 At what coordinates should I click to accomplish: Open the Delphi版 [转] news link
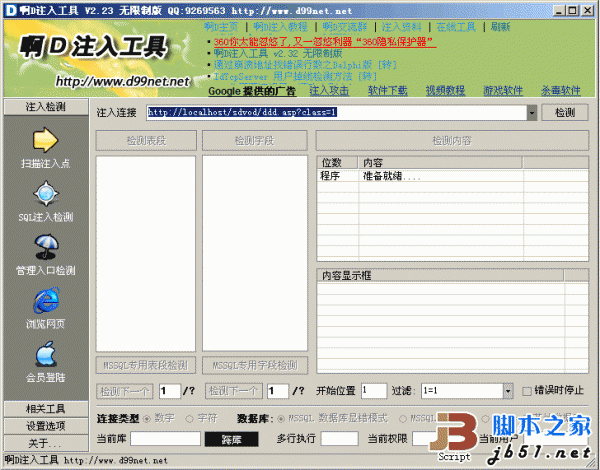pos(305,65)
